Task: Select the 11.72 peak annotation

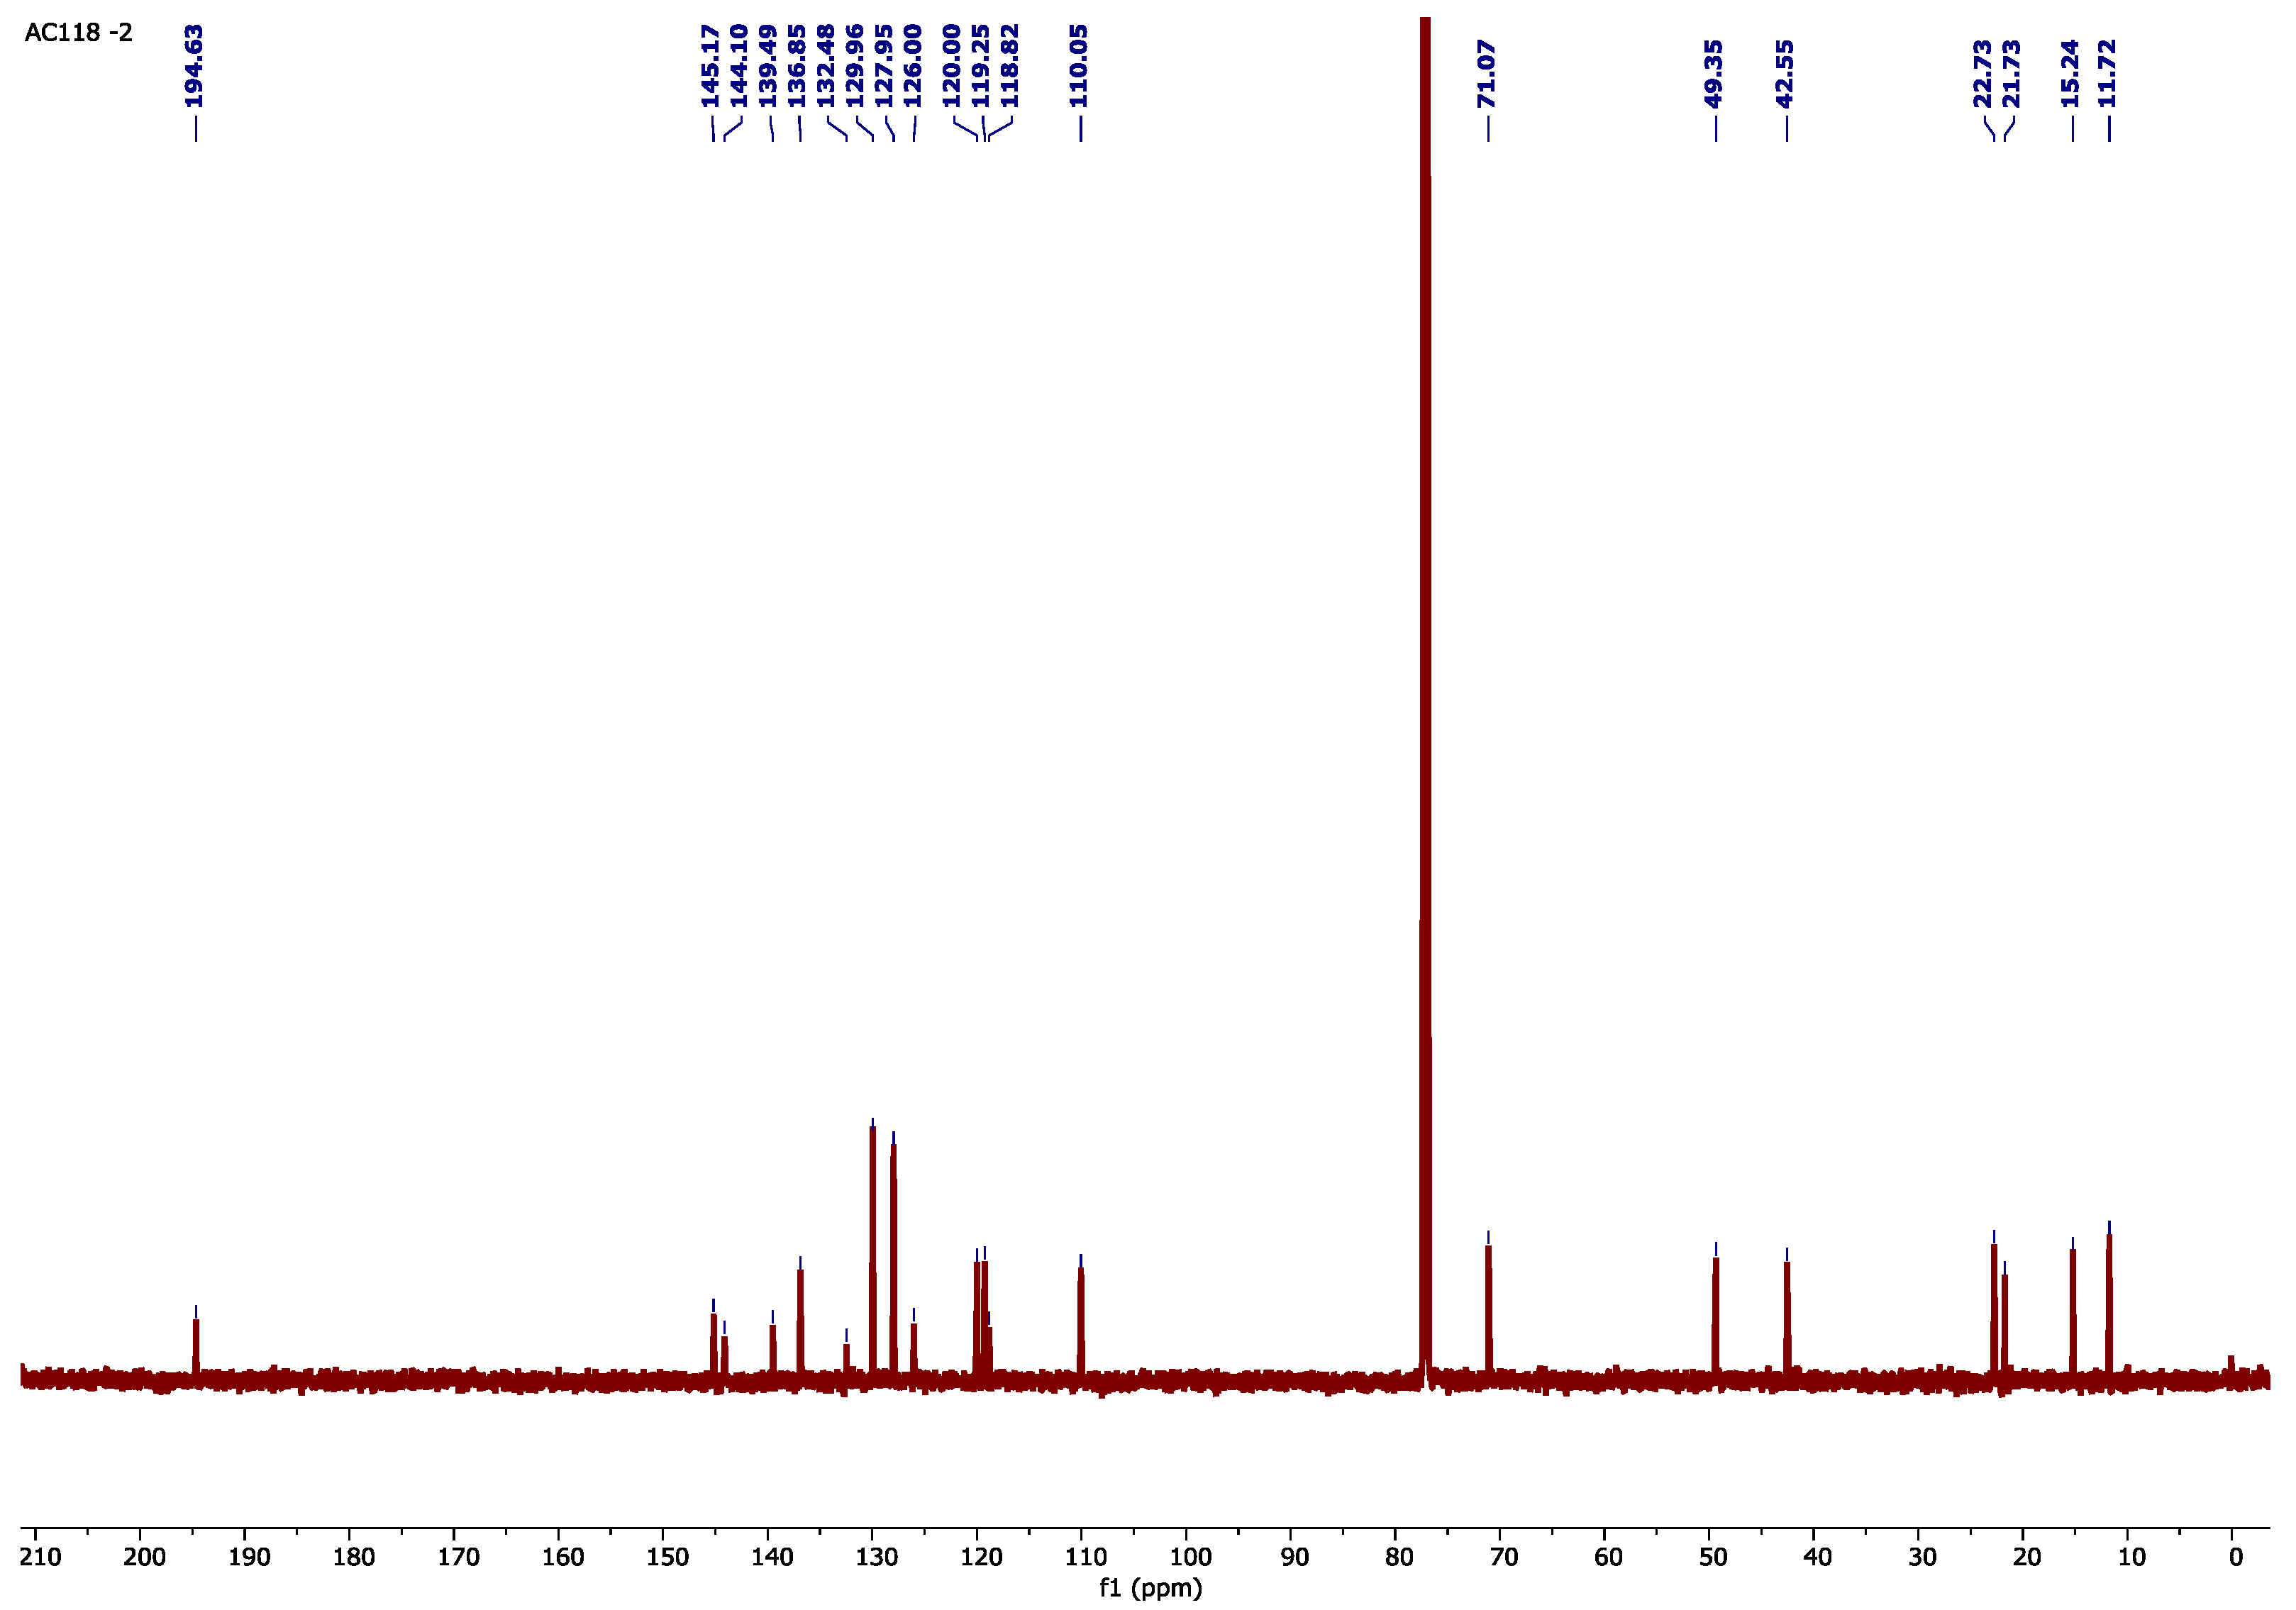Action: [x=2108, y=74]
